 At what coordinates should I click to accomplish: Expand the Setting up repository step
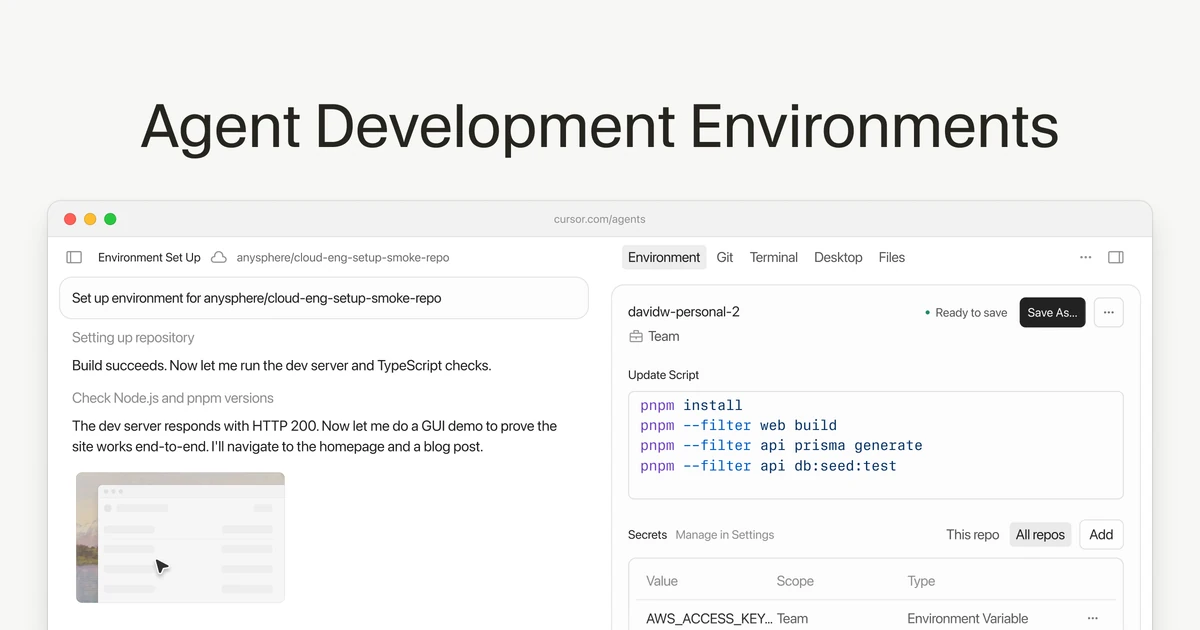point(133,338)
